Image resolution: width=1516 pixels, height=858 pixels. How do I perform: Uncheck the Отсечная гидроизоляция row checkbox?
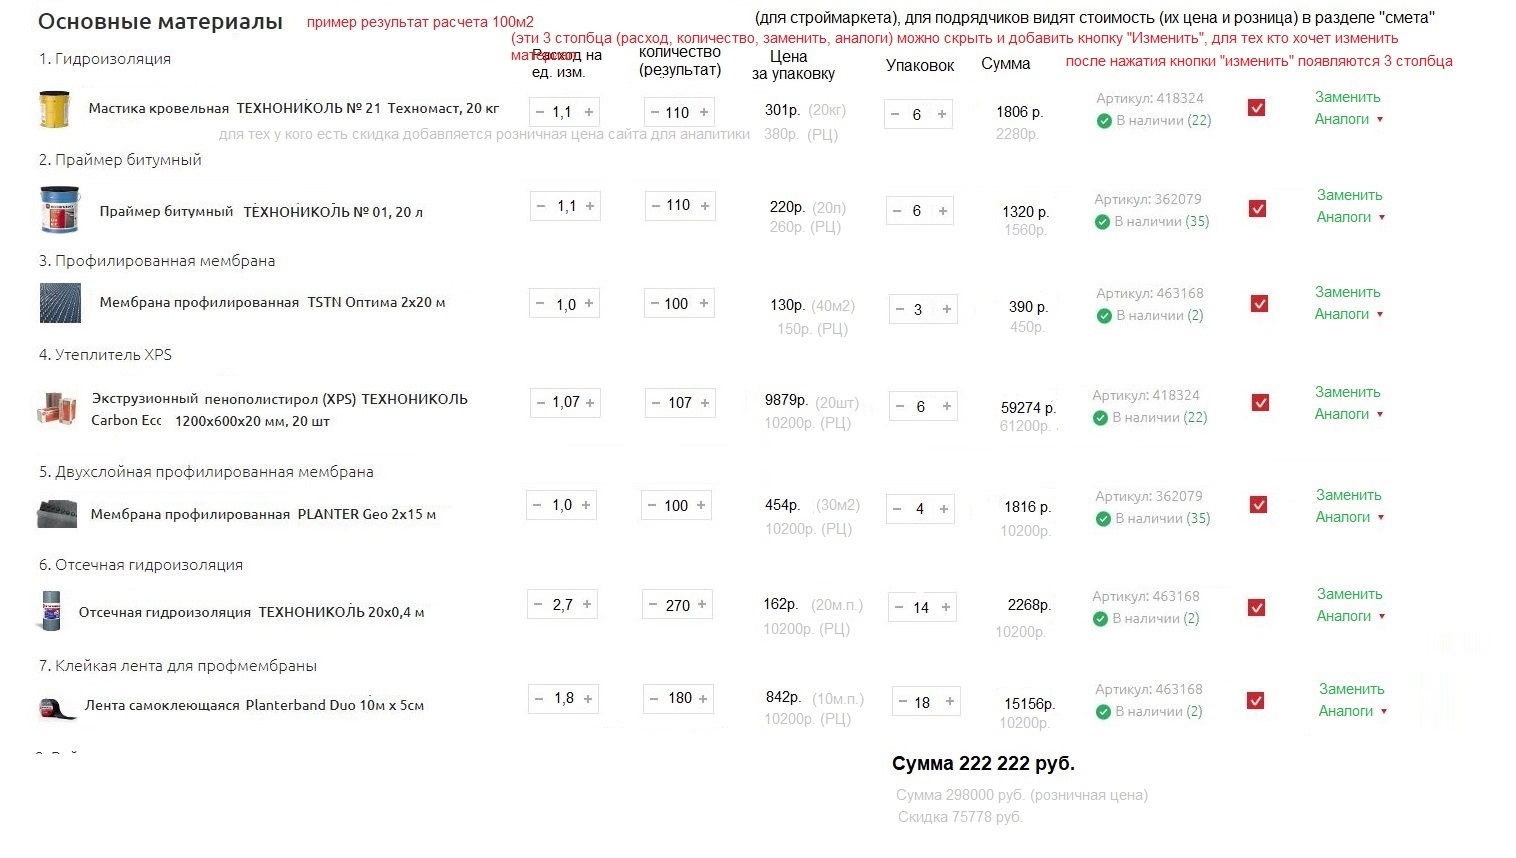1257,607
